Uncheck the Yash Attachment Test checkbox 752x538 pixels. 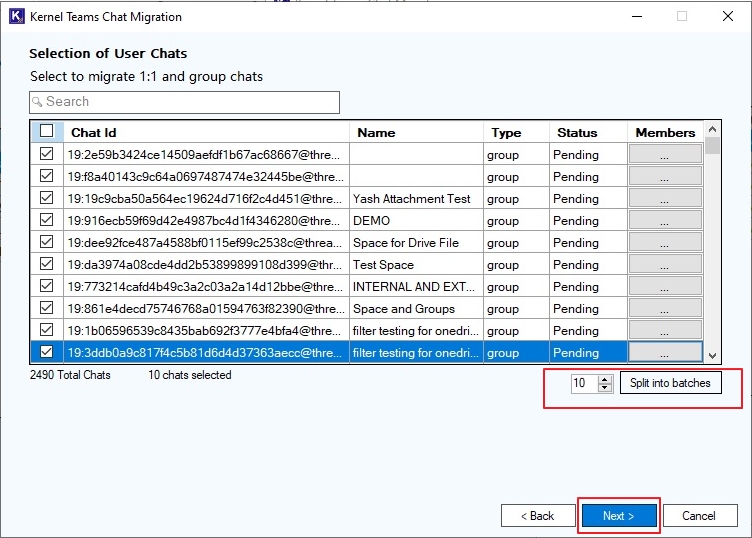tap(47, 198)
